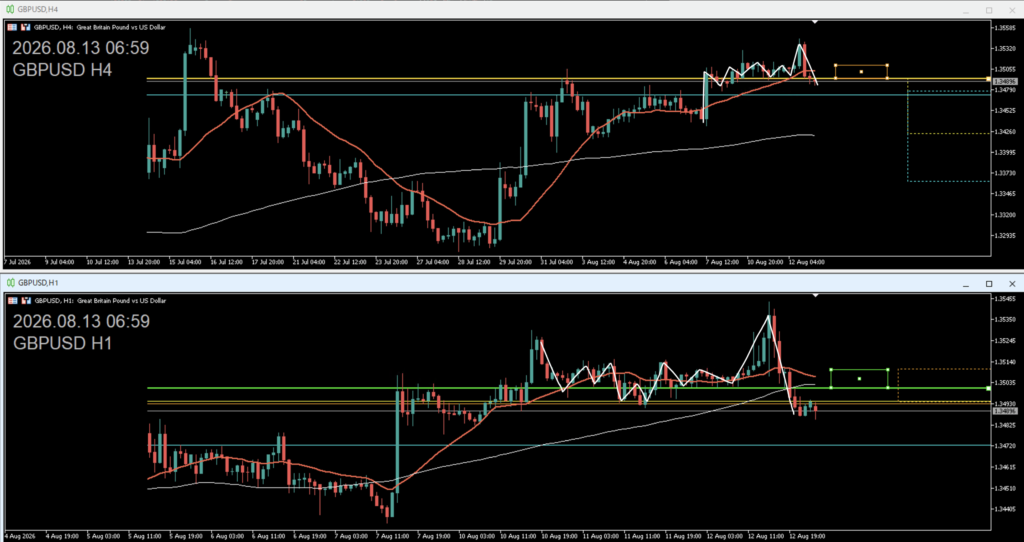Select bottom-left handle of green rectangle in H1
Viewport: 1024px width, 542px height.
click(831, 388)
